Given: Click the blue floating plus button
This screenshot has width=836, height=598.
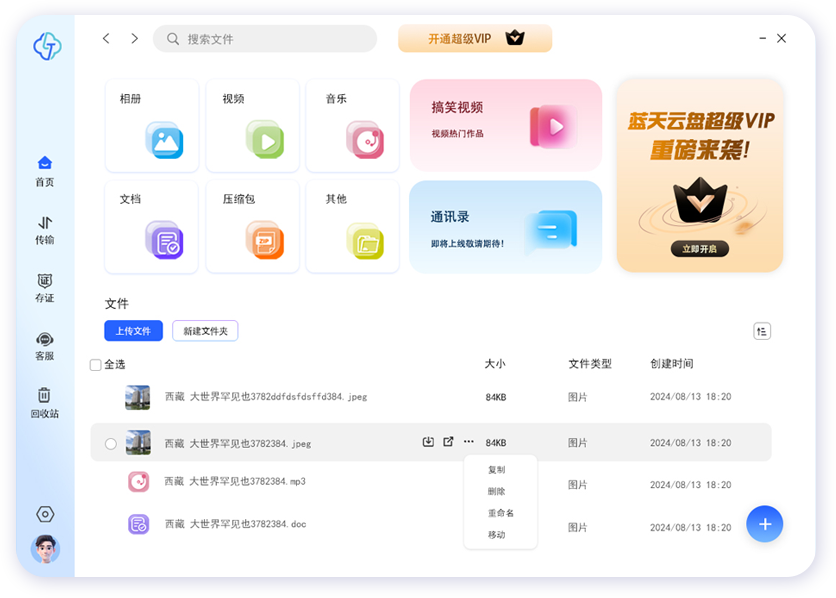Looking at the screenshot, I should tap(765, 524).
